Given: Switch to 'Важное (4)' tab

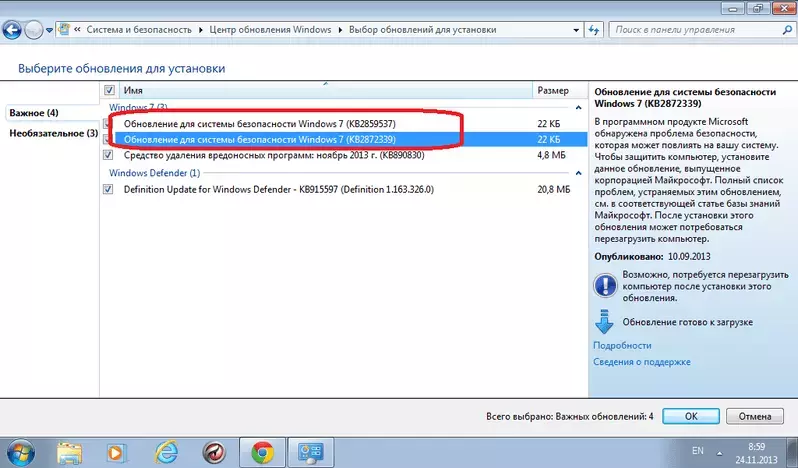Looking at the screenshot, I should [x=34, y=112].
